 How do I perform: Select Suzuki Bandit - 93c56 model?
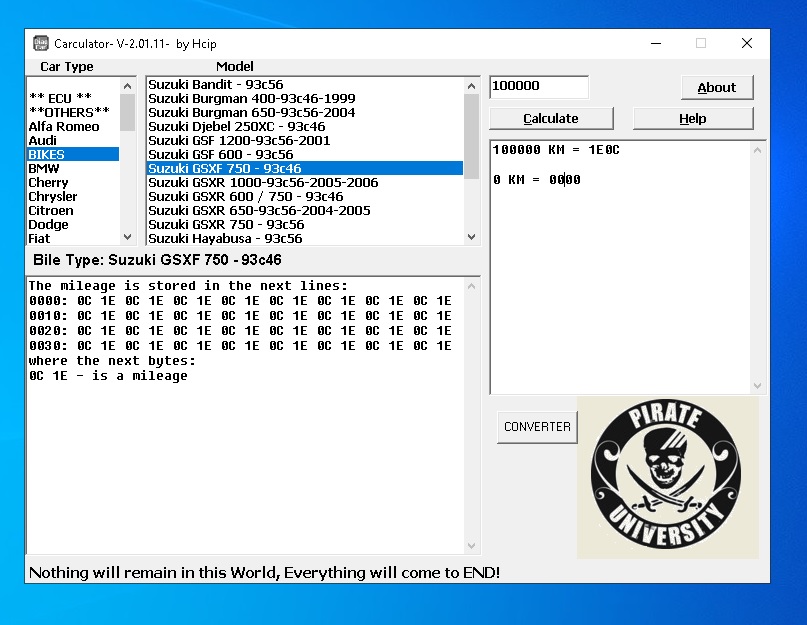coord(215,85)
